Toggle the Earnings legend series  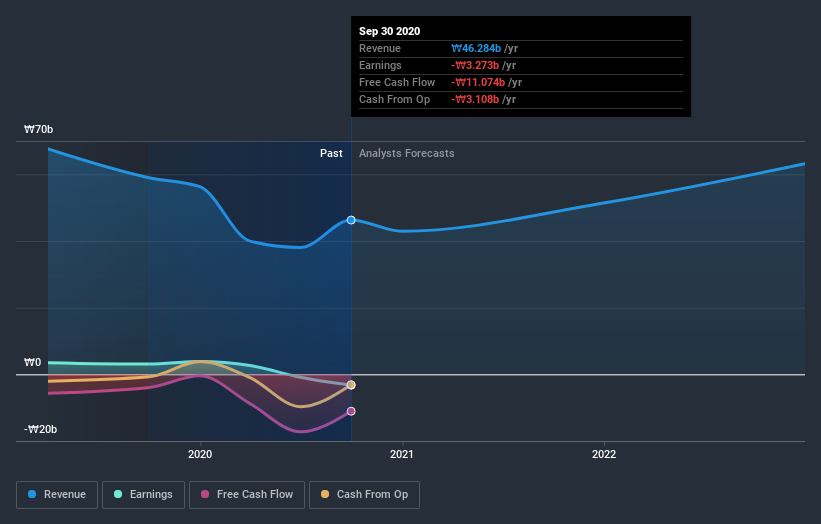coord(143,495)
